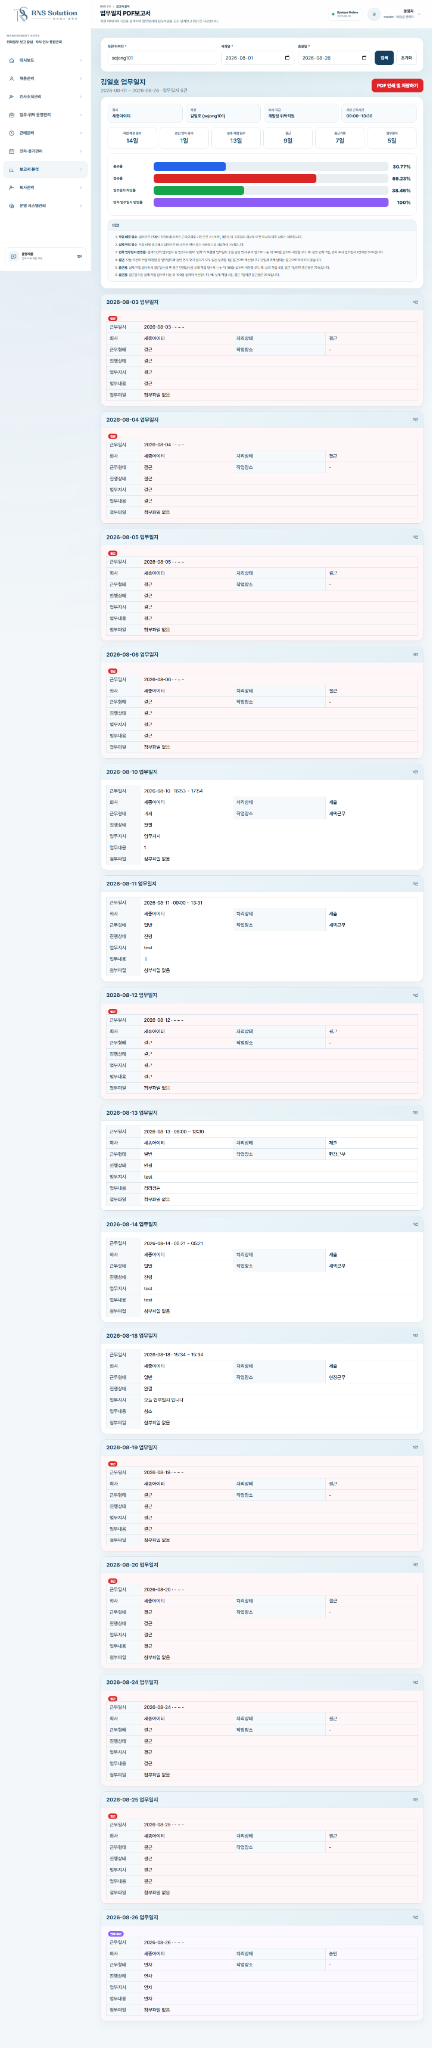Click the red absence badge in the 2026-08-19 card

pyautogui.click(x=112, y=1463)
